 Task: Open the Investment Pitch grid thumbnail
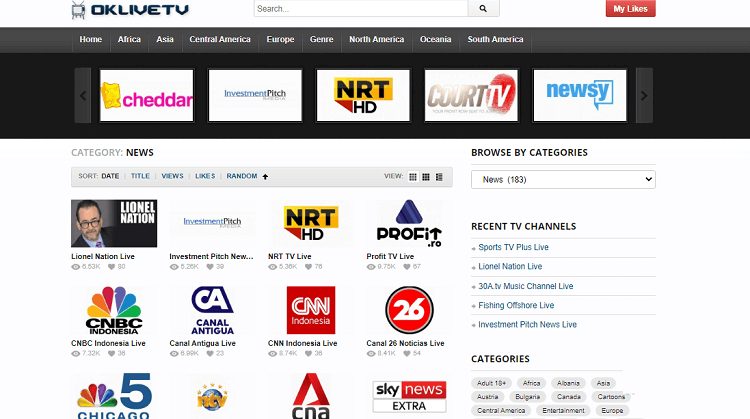212,223
